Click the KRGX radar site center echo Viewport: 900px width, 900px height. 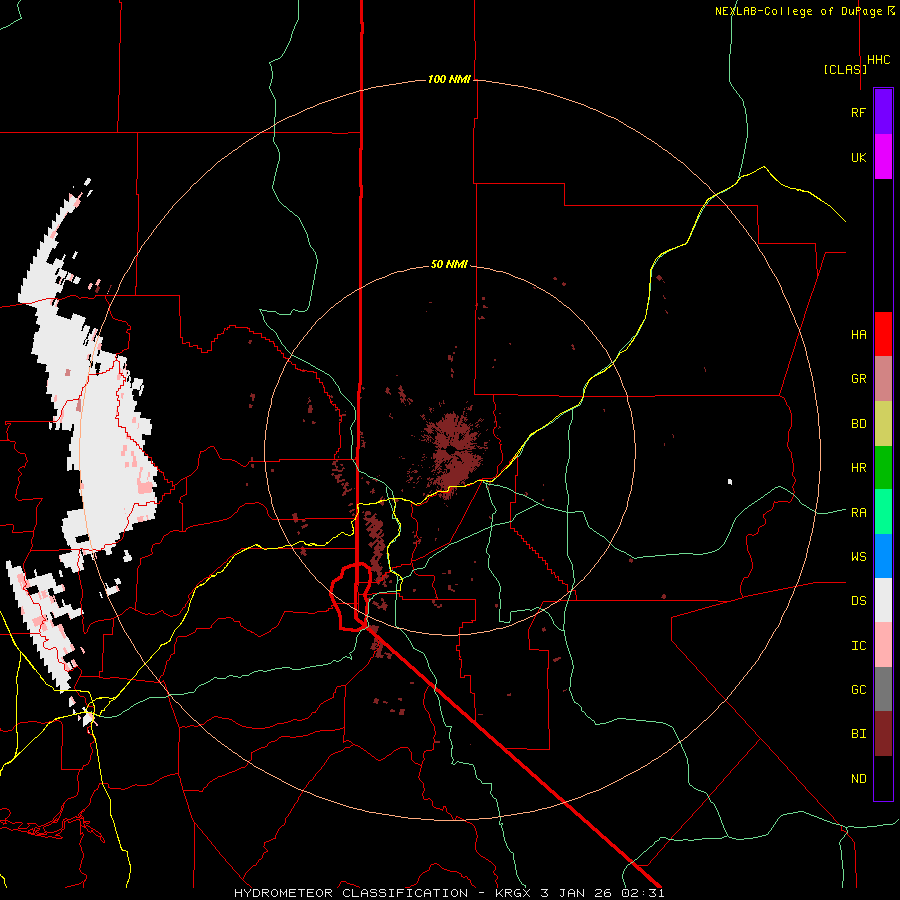451,451
